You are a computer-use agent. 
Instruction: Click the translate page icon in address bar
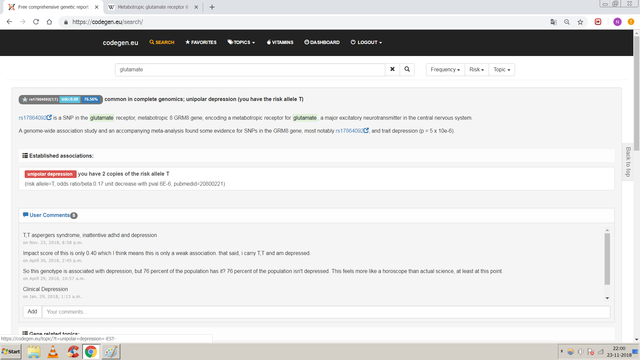[x=553, y=22]
